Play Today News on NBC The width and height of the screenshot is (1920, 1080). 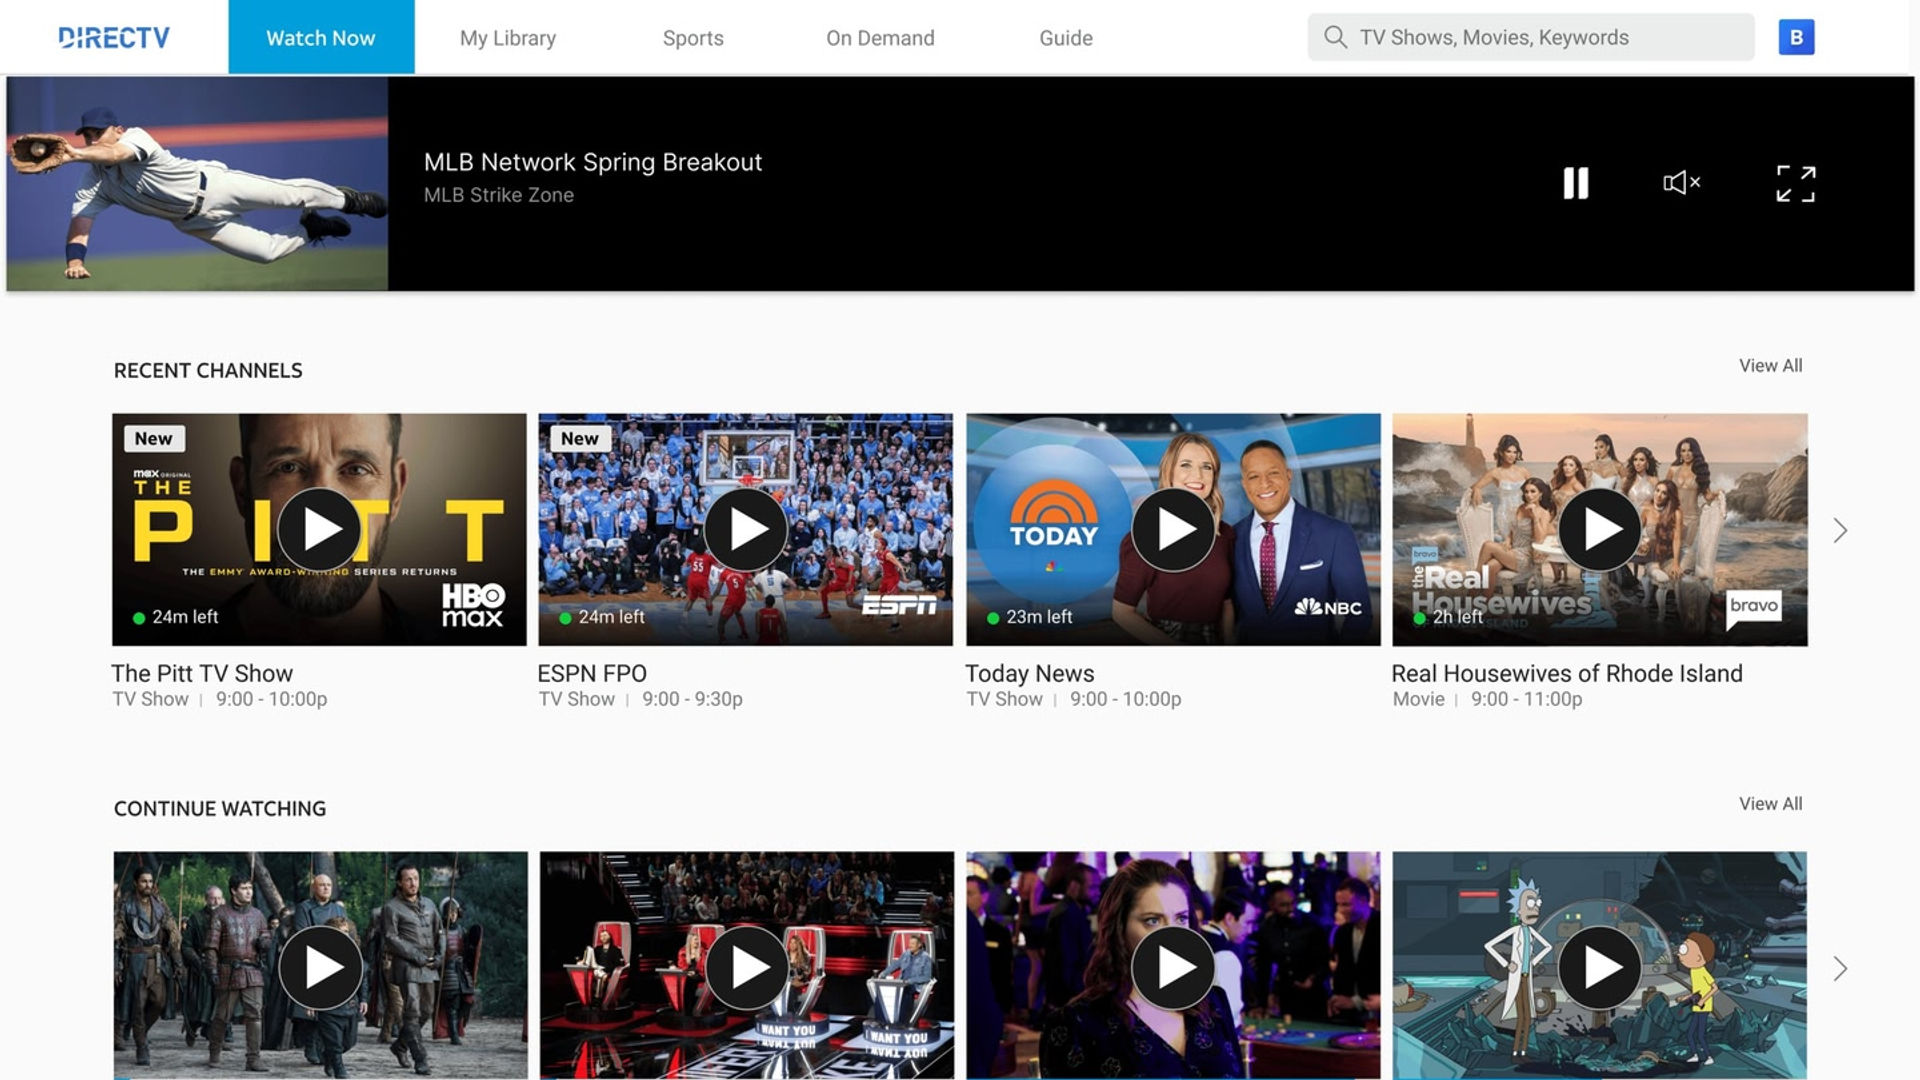pos(1173,529)
